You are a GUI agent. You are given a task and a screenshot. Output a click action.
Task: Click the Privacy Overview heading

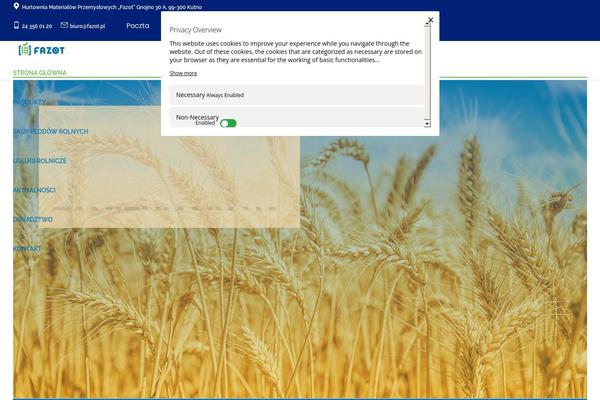click(196, 30)
